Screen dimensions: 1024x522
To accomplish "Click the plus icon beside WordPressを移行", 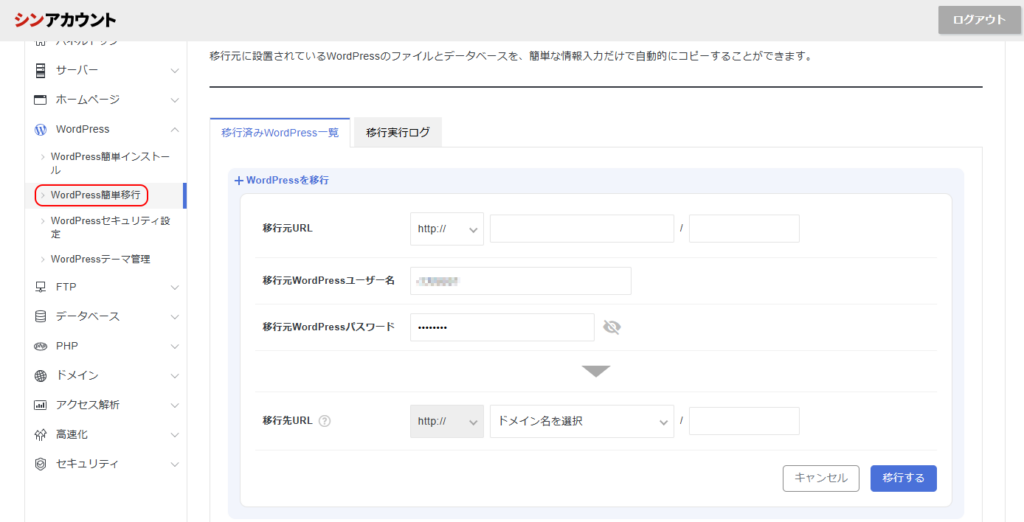I will tap(238, 180).
